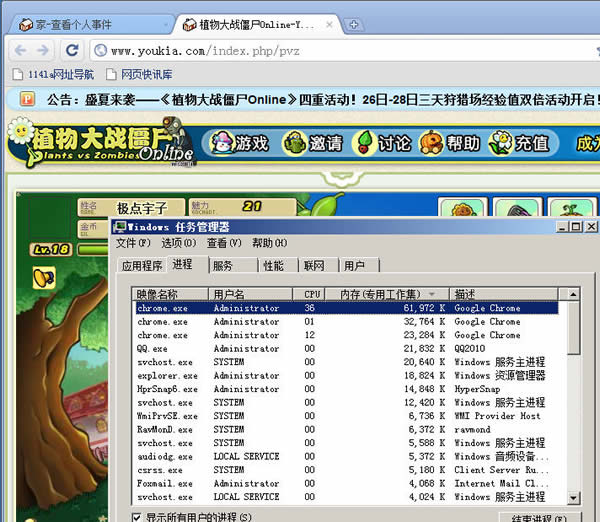Open a new tab with plus button
The image size is (600, 522).
(354, 24)
